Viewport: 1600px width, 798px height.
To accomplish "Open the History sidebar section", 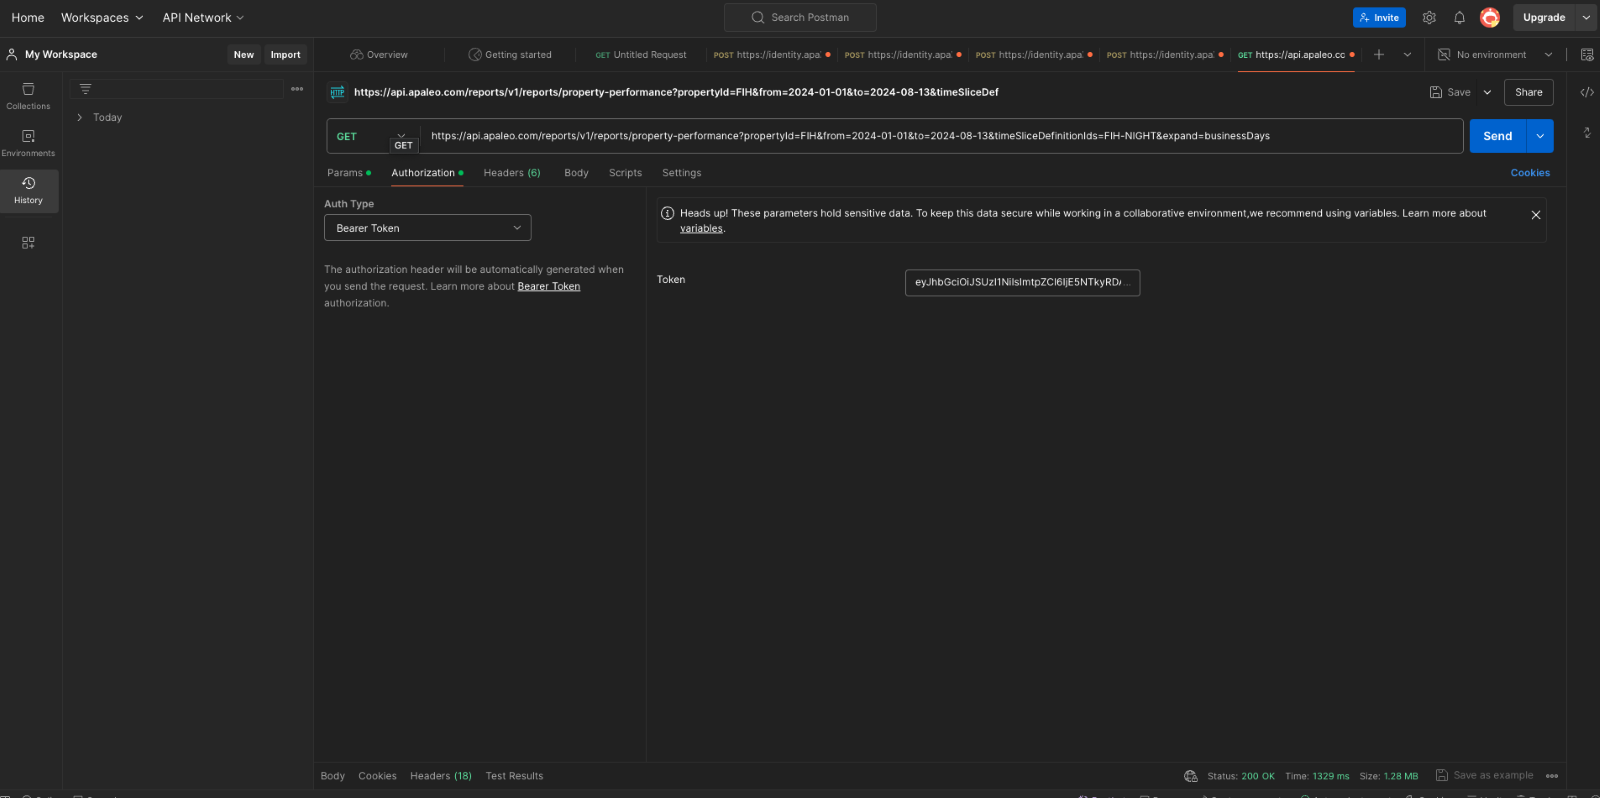I will coord(29,191).
